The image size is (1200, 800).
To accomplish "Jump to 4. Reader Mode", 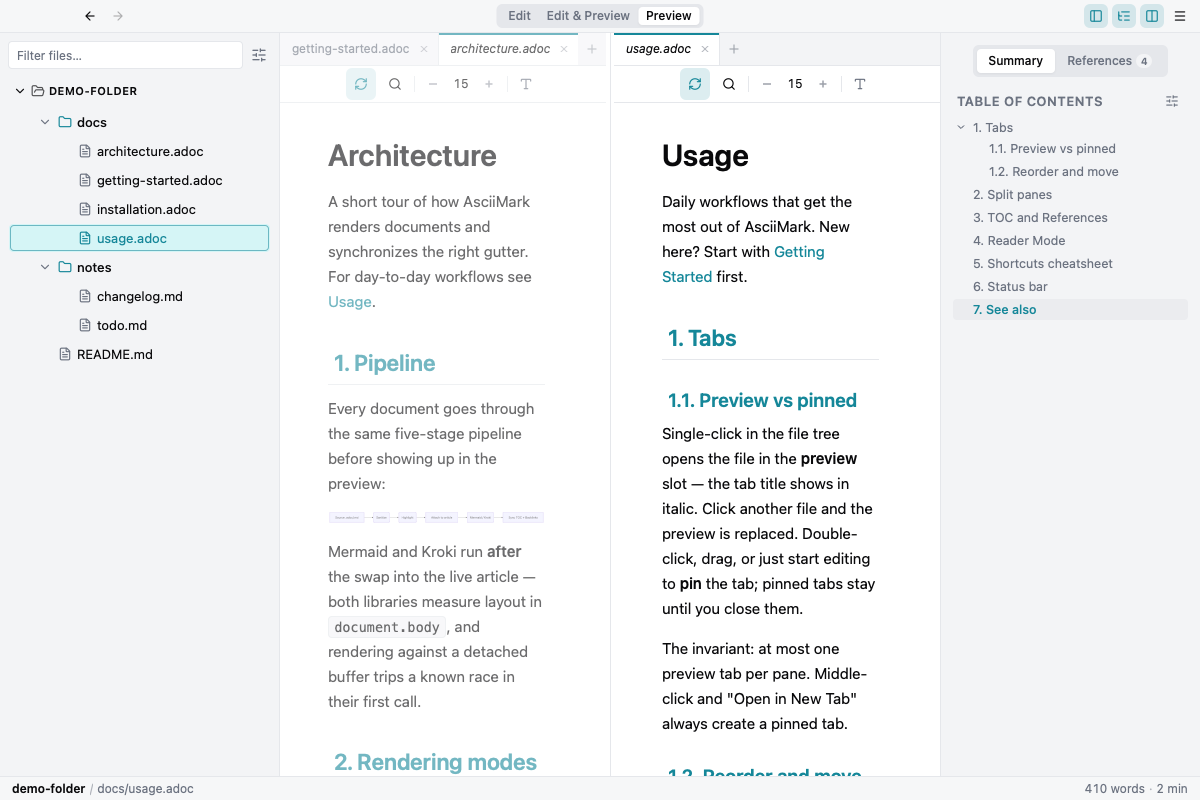I will click(1019, 241).
